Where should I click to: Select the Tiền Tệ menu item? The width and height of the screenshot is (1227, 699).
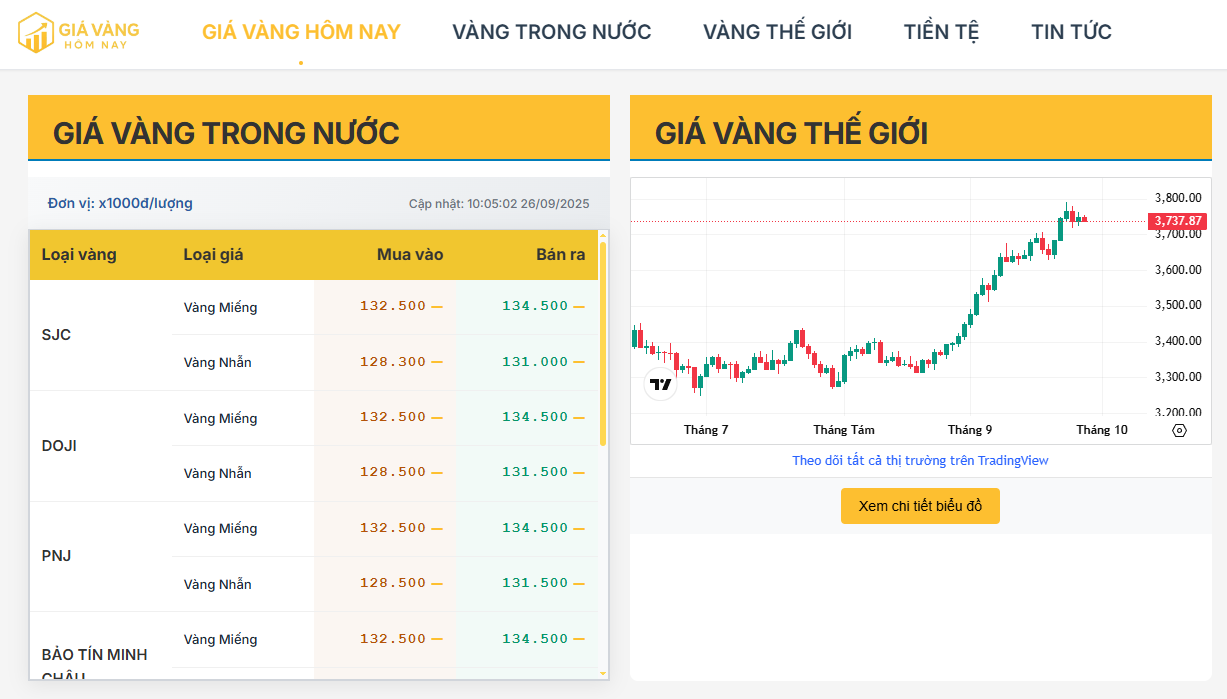pyautogui.click(x=941, y=32)
